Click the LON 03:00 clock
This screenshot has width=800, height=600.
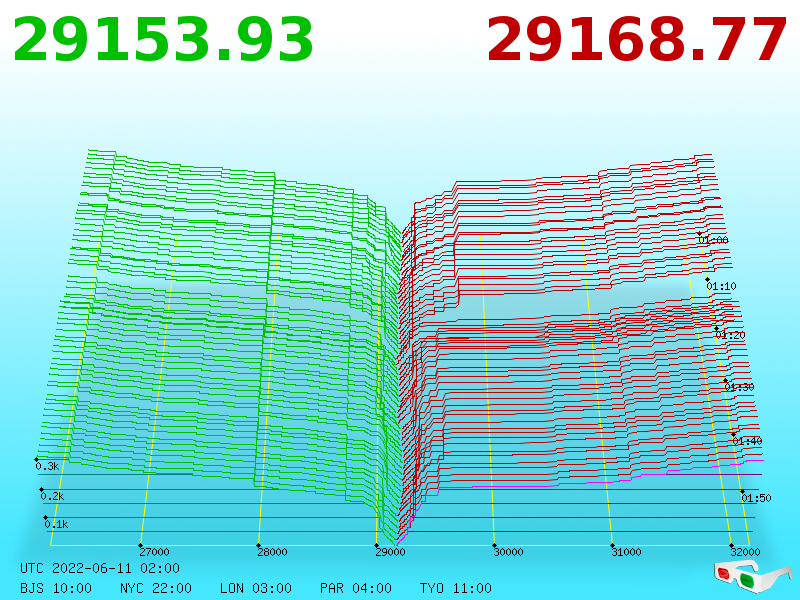(256, 588)
